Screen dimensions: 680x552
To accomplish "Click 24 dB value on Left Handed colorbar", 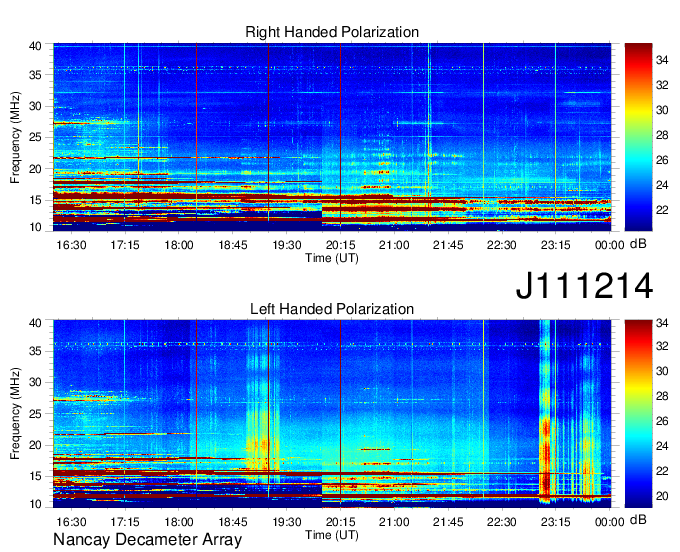I will 662,446.
